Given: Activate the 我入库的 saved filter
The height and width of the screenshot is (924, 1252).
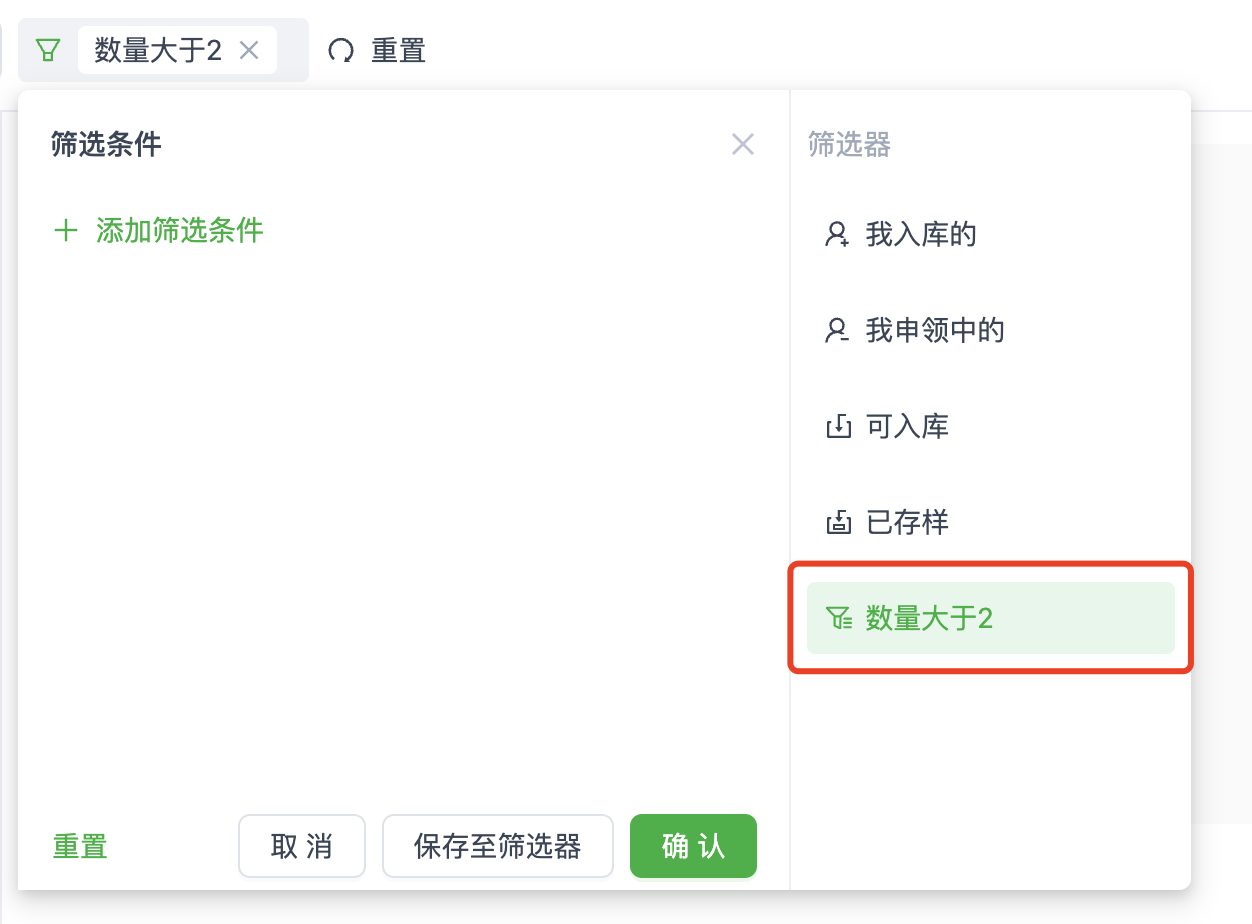Looking at the screenshot, I should [920, 234].
